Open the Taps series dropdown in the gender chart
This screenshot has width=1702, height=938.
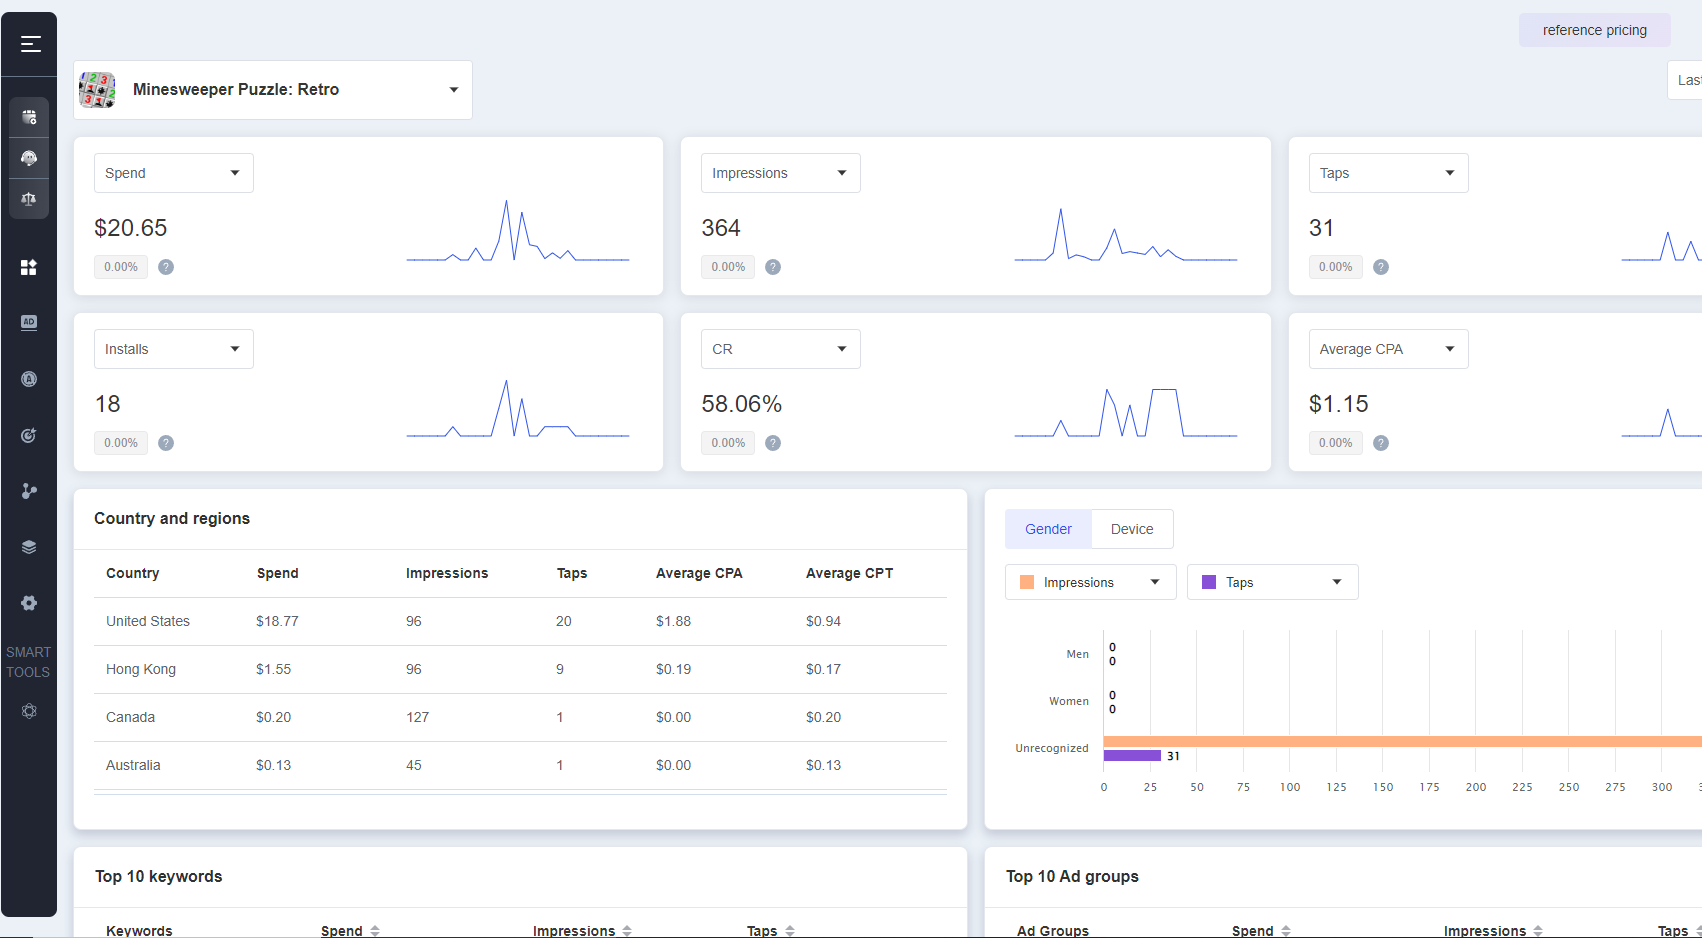coord(1273,582)
